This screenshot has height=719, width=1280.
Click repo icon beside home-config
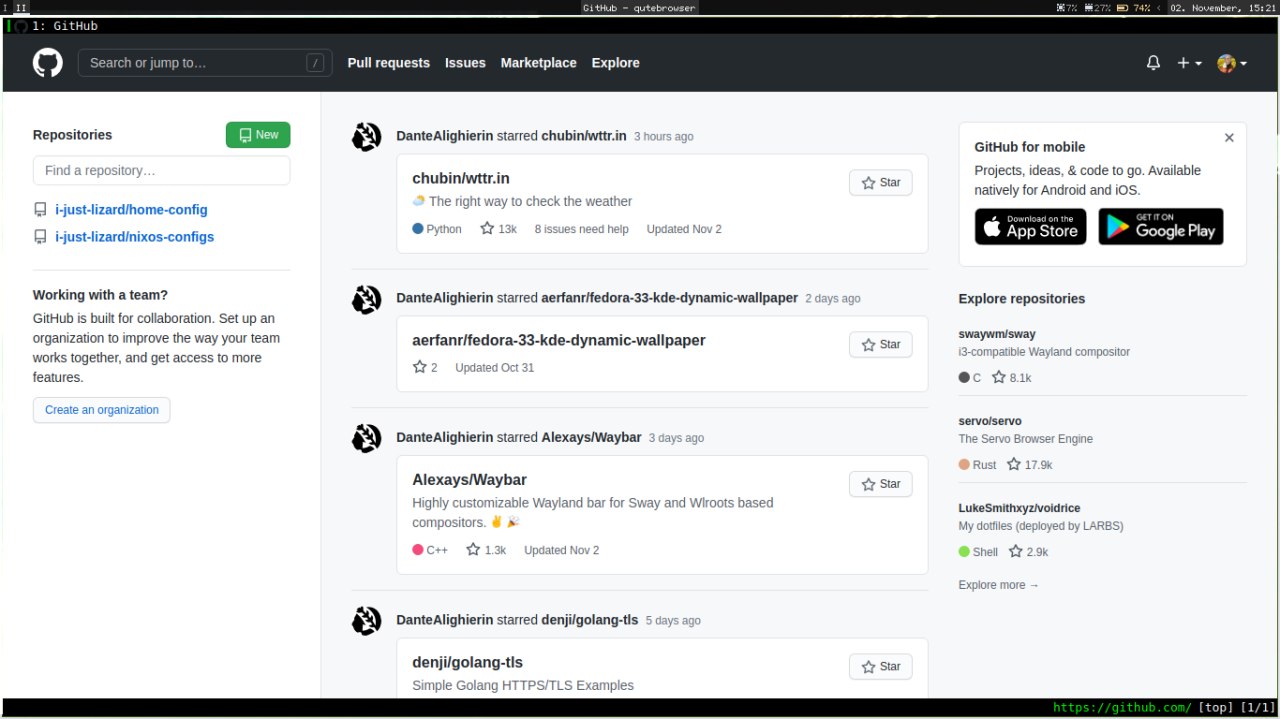40,210
